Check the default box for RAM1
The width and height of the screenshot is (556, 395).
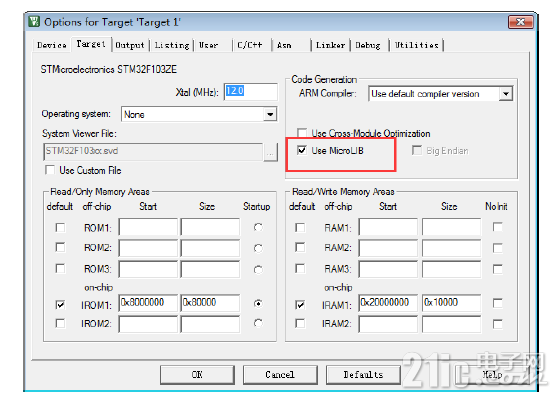[300, 227]
